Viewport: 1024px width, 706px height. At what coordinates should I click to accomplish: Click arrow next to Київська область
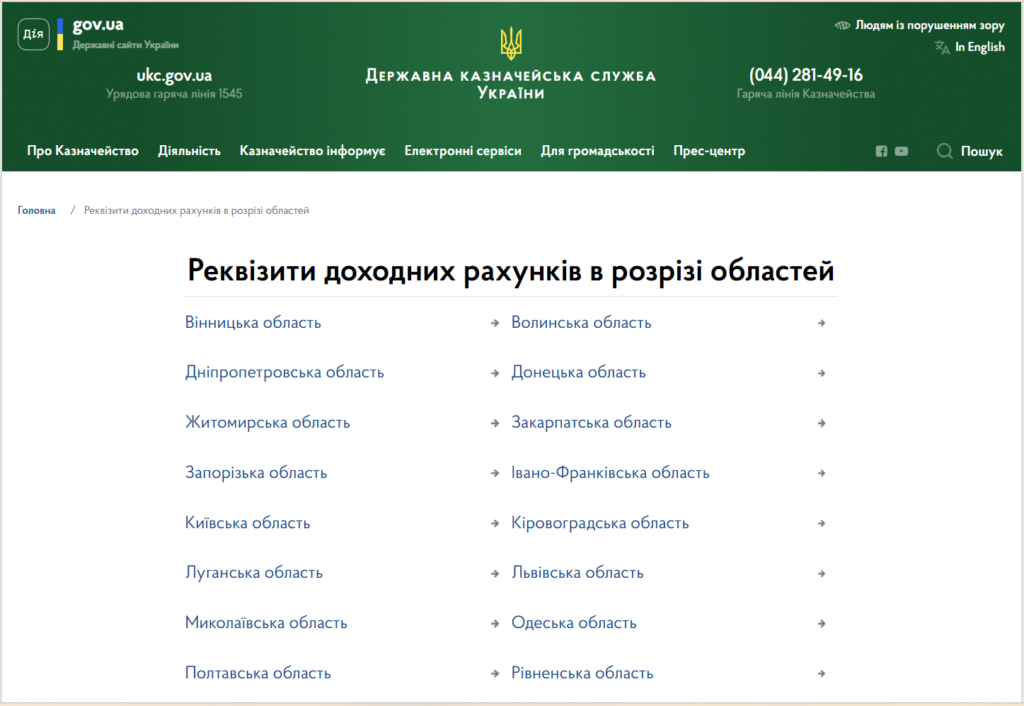click(495, 523)
